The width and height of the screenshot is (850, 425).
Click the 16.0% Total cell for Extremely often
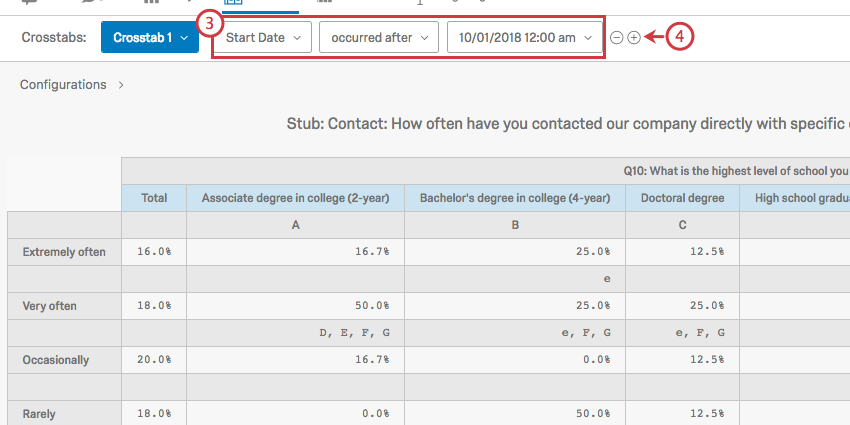tap(154, 252)
